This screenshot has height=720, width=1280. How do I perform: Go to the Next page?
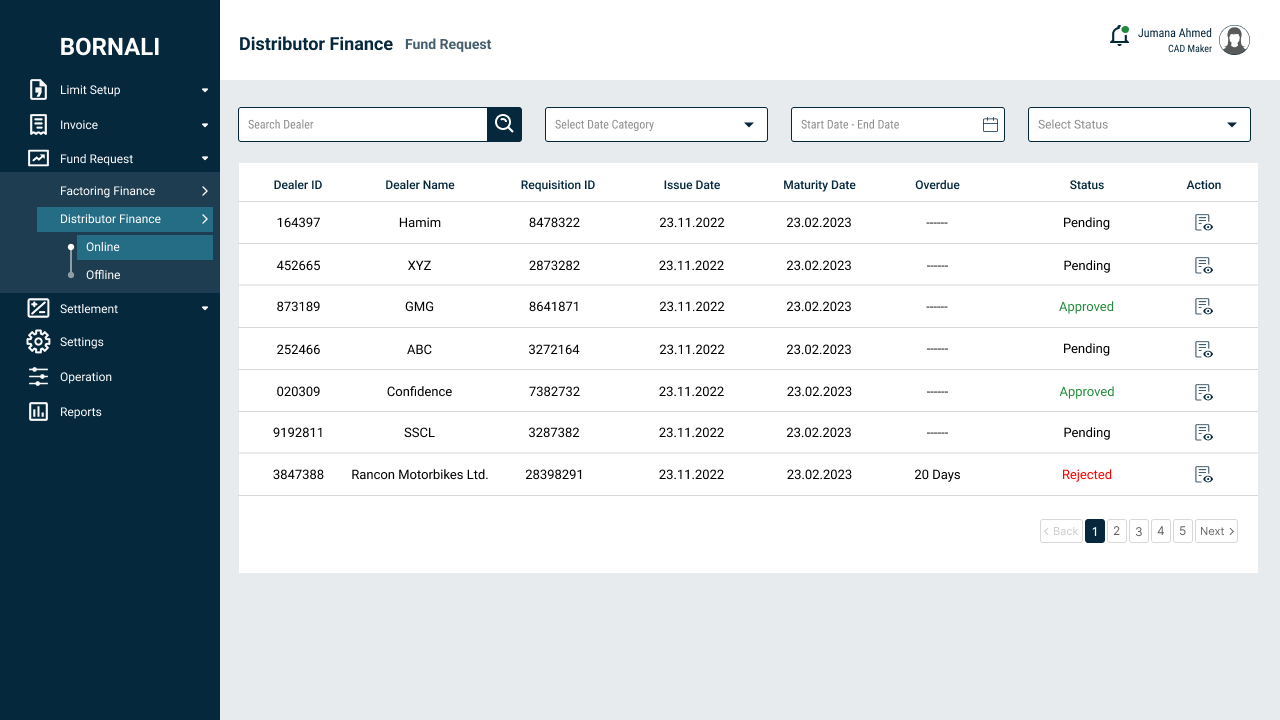[1217, 531]
